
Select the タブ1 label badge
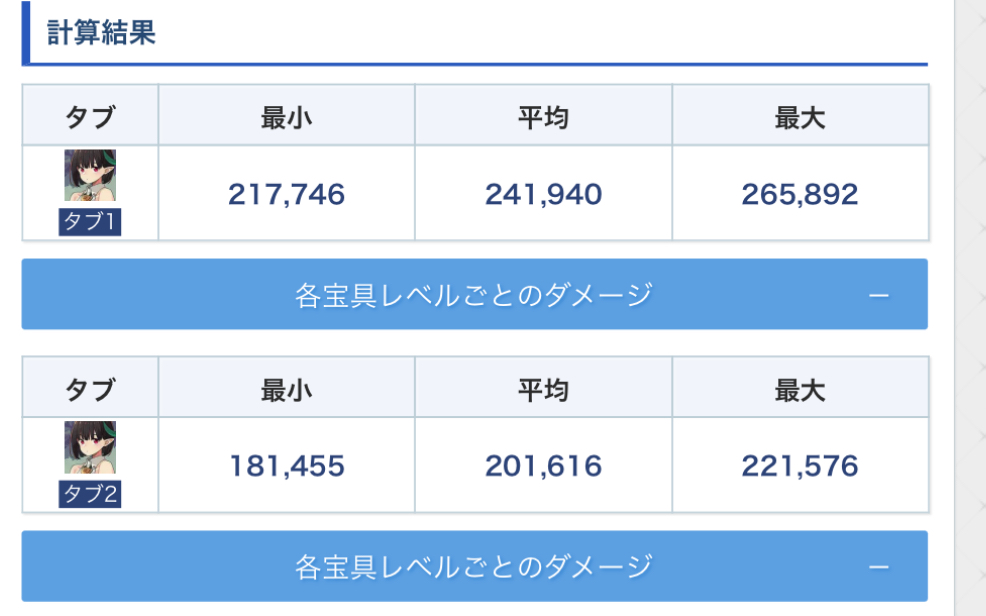90,222
